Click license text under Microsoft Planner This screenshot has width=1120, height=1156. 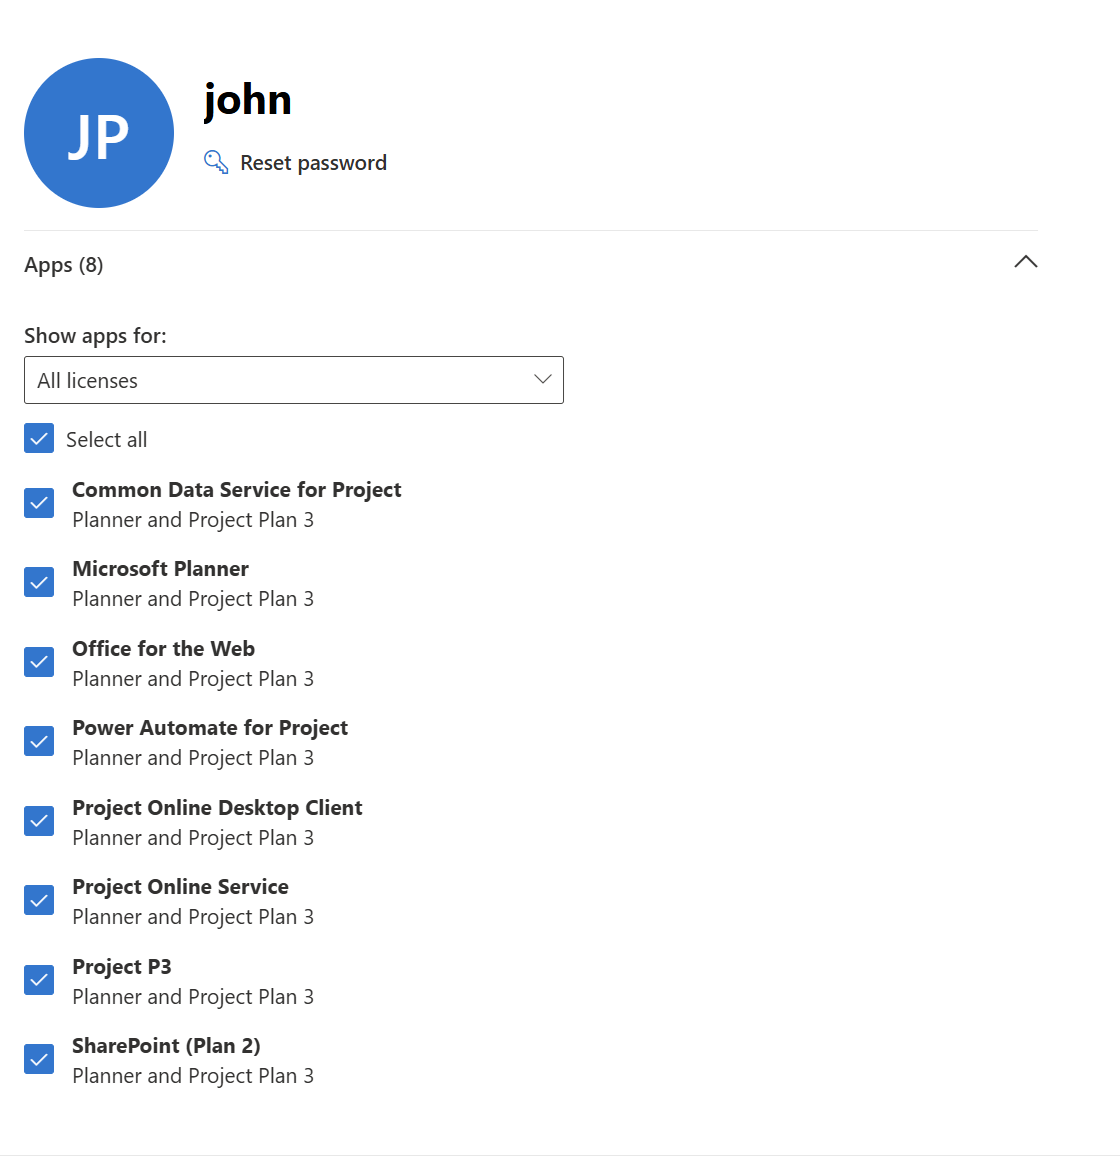click(193, 599)
